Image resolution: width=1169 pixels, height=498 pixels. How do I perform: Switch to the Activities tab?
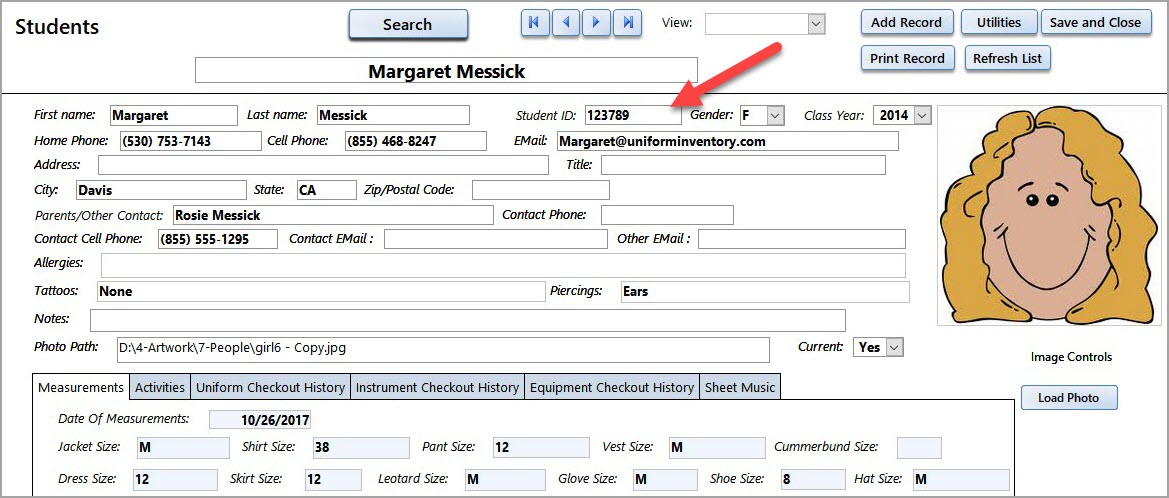160,387
